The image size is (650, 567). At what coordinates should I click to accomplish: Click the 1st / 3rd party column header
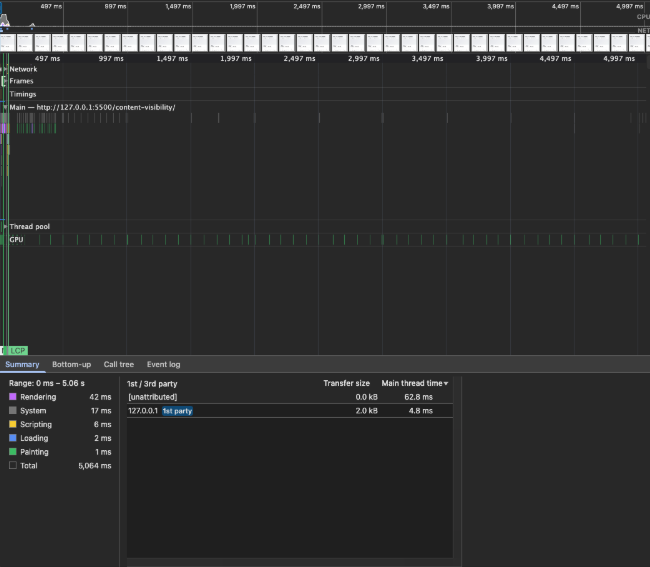[x=152, y=384]
